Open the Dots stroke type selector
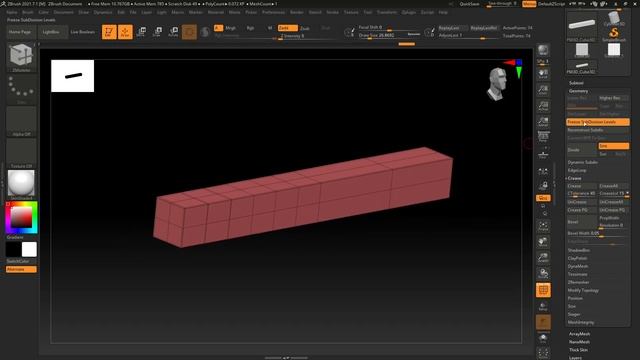 pyautogui.click(x=21, y=89)
